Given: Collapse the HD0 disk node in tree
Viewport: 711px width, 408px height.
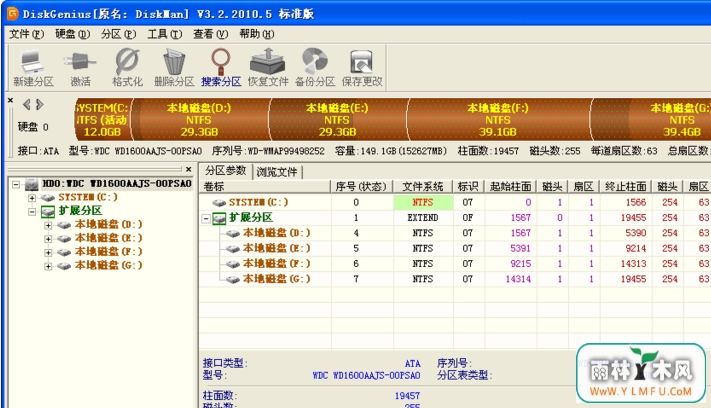Looking at the screenshot, I should click(x=16, y=185).
